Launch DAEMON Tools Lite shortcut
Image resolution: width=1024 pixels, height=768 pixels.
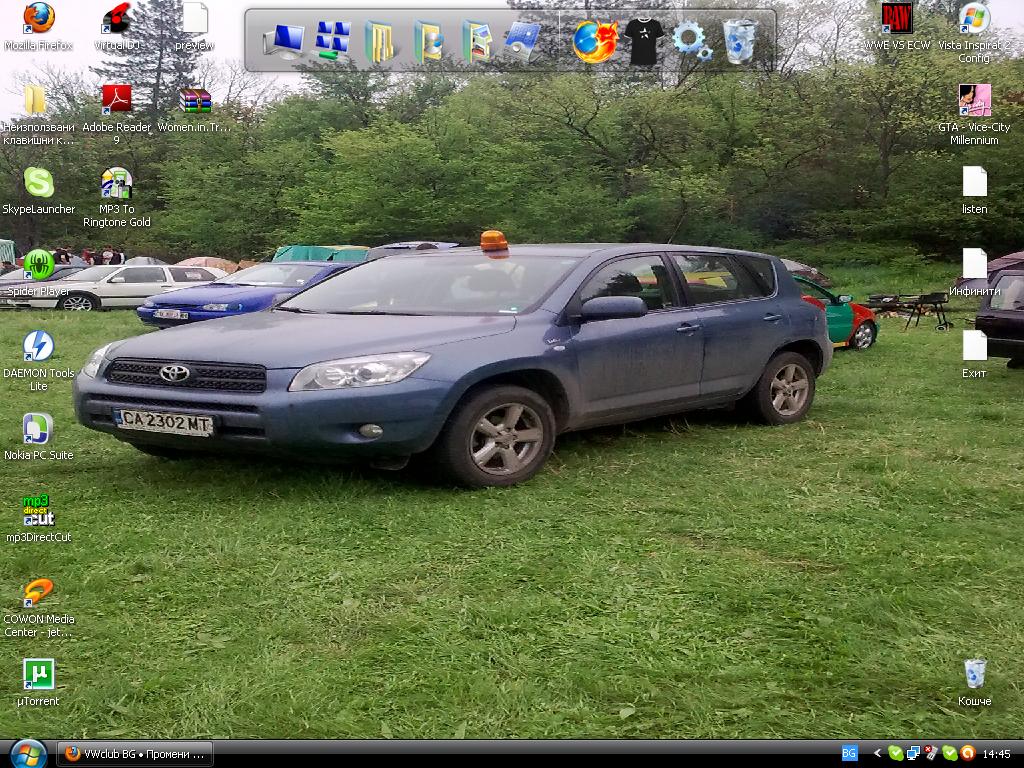(38, 347)
